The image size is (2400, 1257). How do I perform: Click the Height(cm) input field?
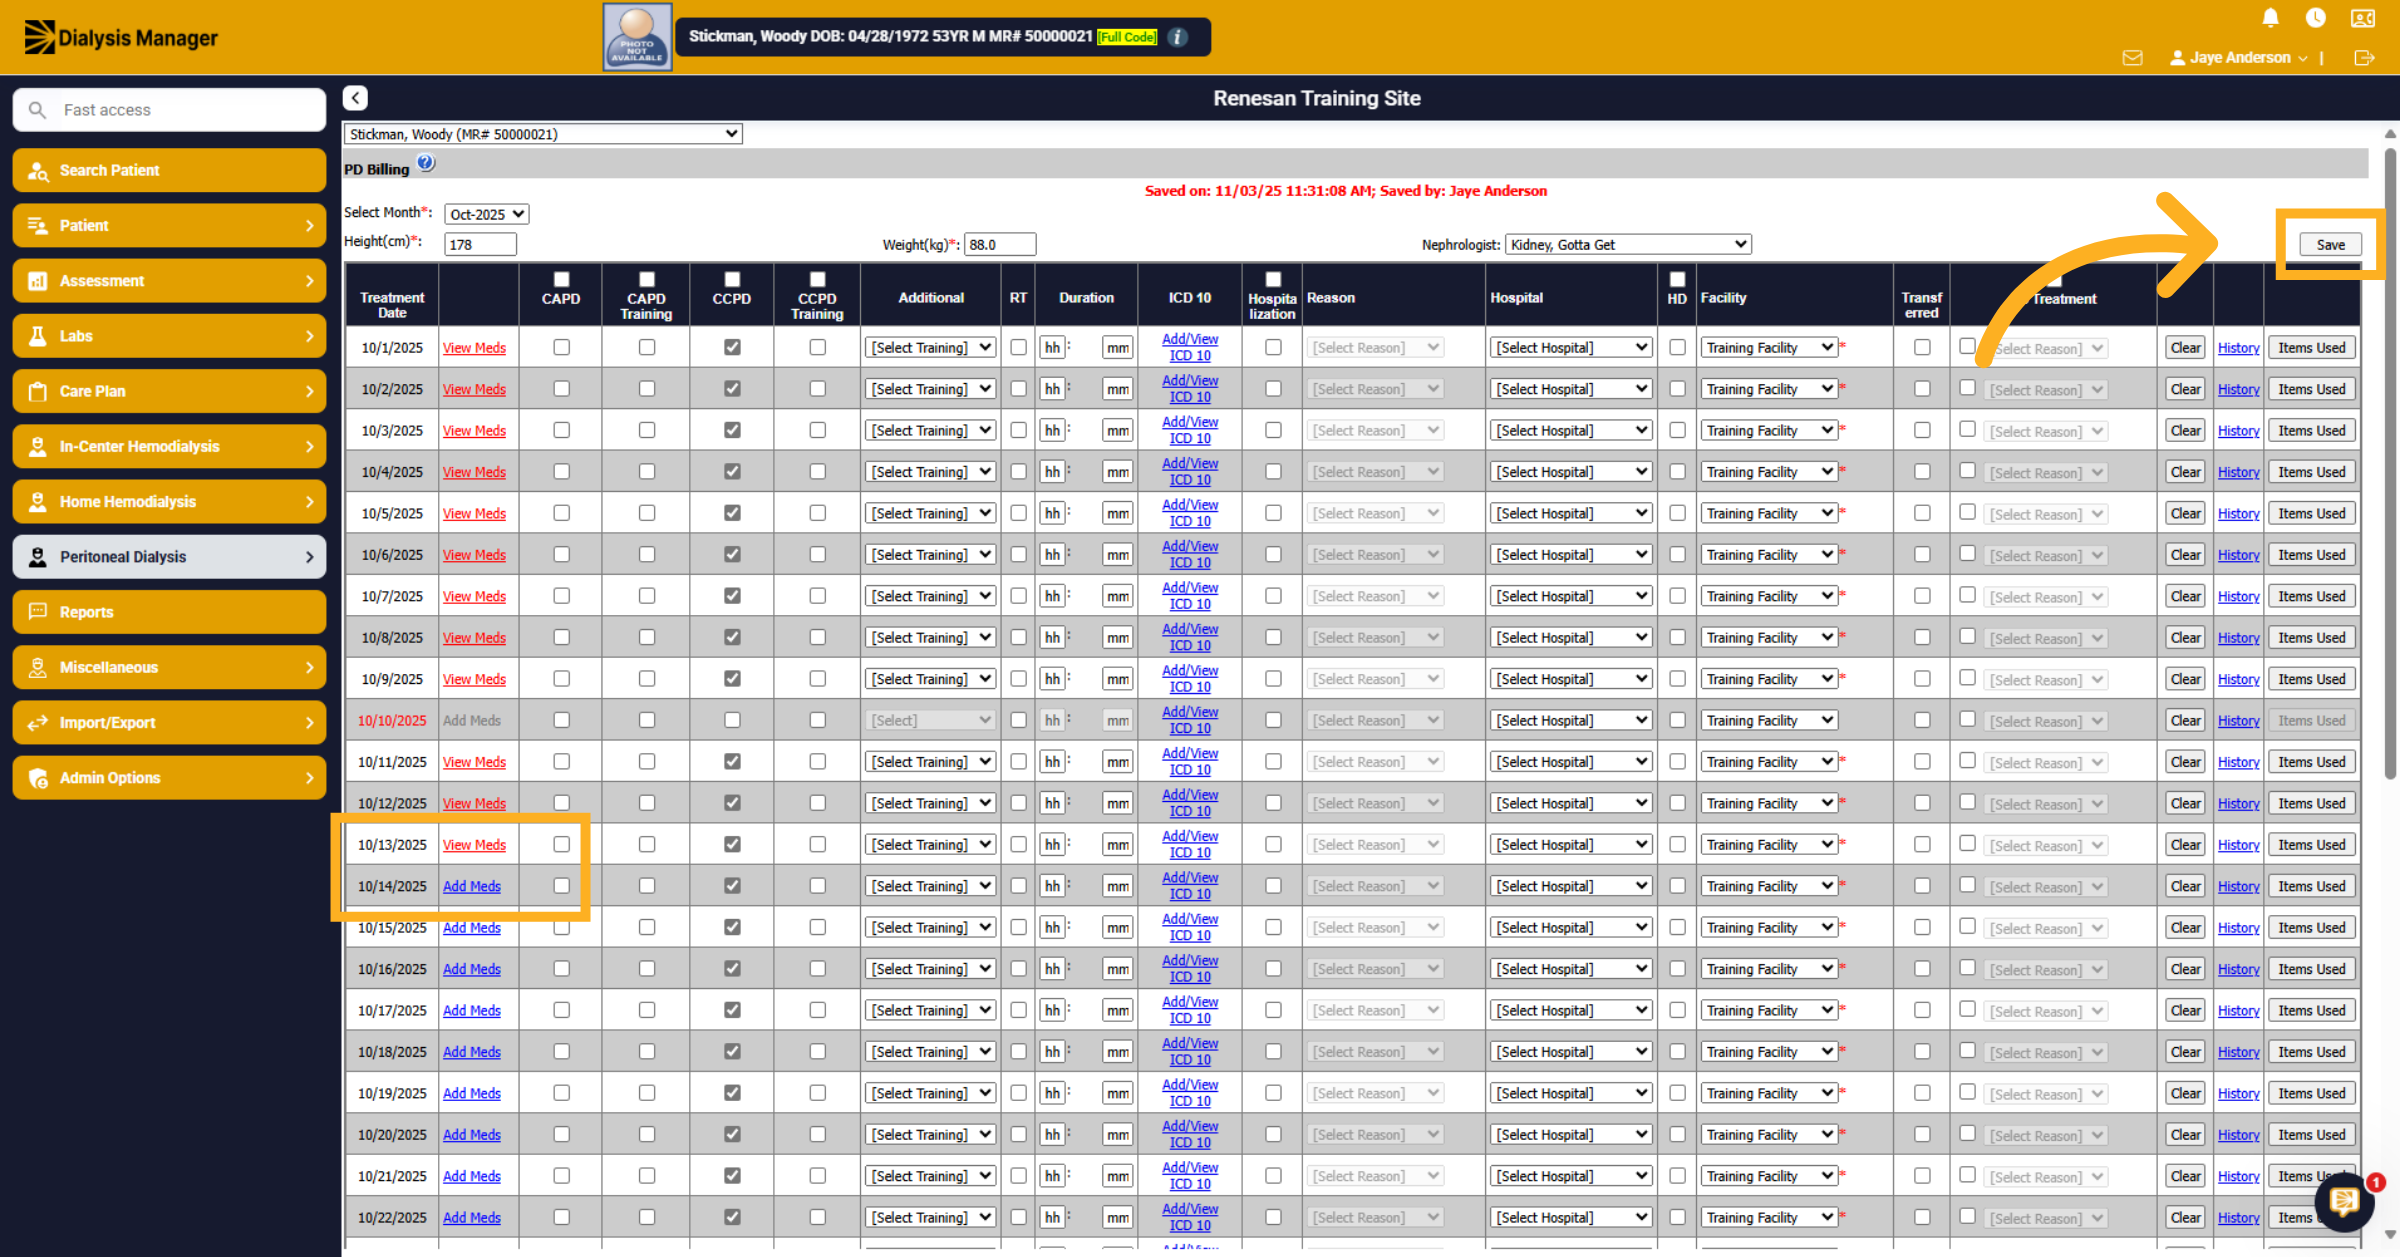480,244
